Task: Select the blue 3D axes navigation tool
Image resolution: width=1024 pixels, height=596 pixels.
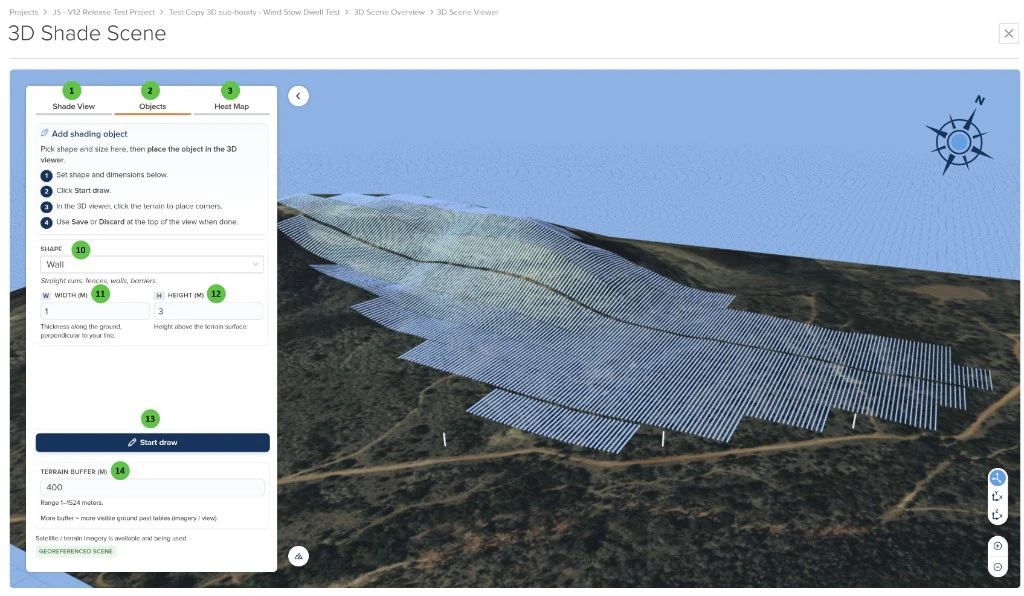Action: pyautogui.click(x=997, y=478)
